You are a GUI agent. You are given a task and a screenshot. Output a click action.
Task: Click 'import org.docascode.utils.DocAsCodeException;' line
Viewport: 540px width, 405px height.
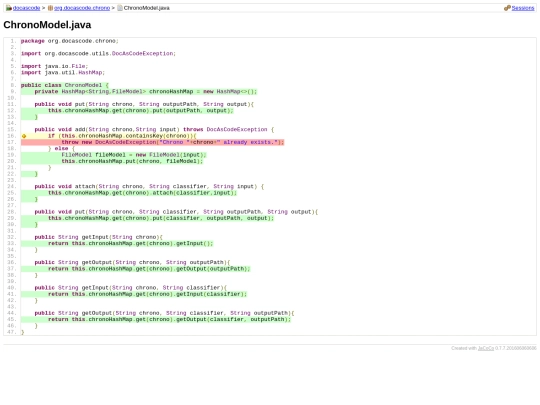(98, 54)
